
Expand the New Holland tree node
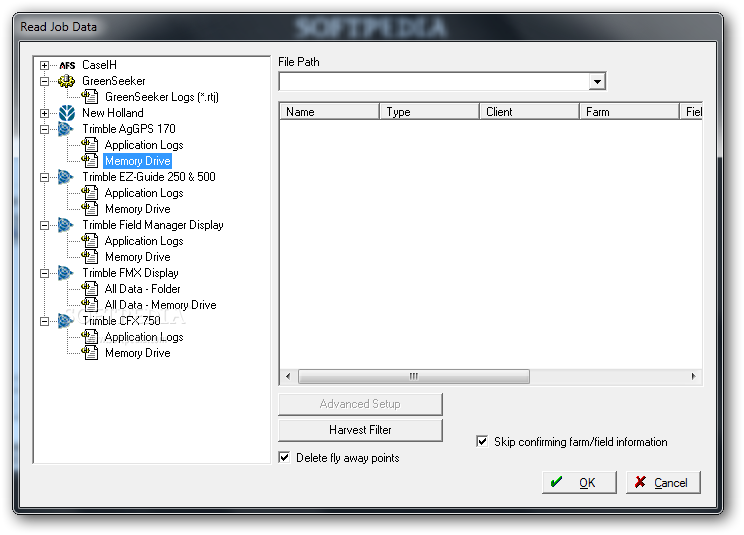click(x=44, y=113)
